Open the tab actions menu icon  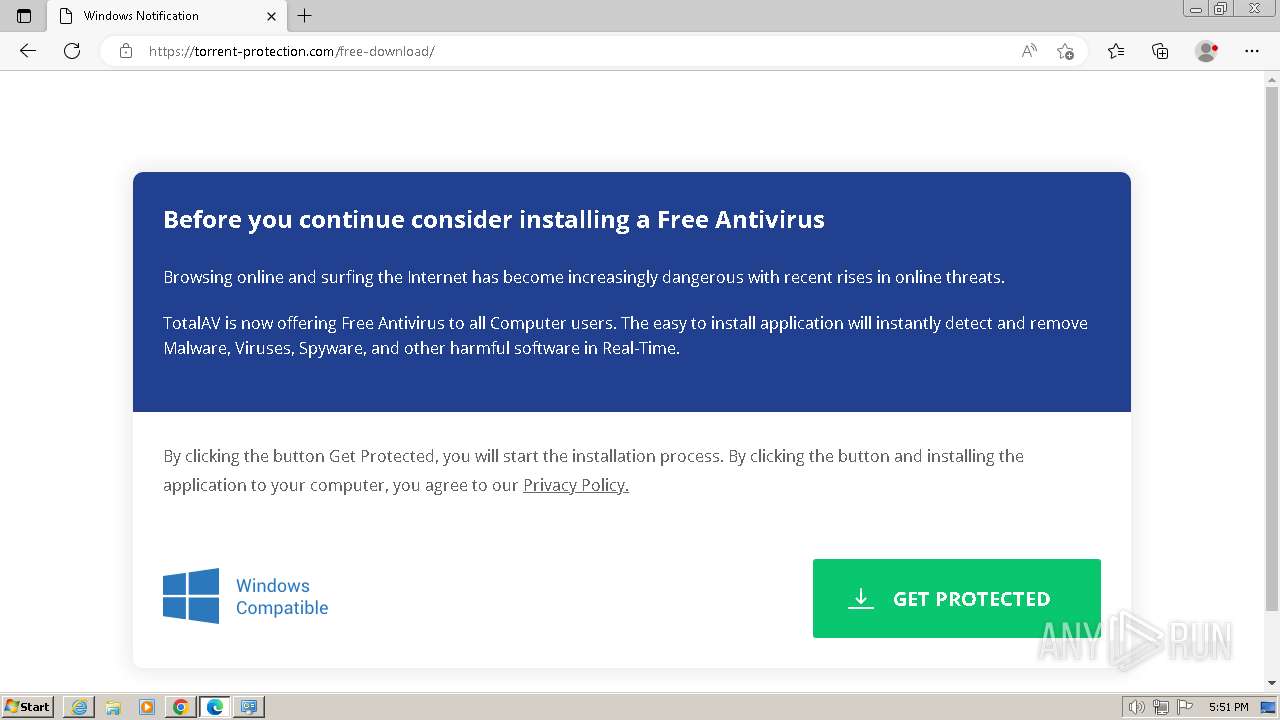tap(24, 16)
